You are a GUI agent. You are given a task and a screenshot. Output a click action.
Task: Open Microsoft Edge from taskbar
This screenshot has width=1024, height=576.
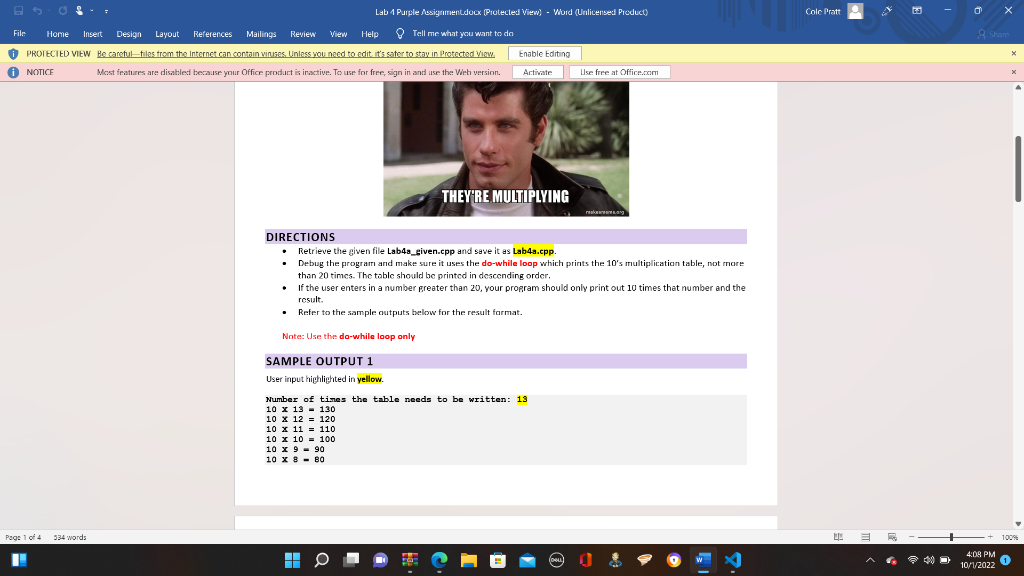[440, 560]
